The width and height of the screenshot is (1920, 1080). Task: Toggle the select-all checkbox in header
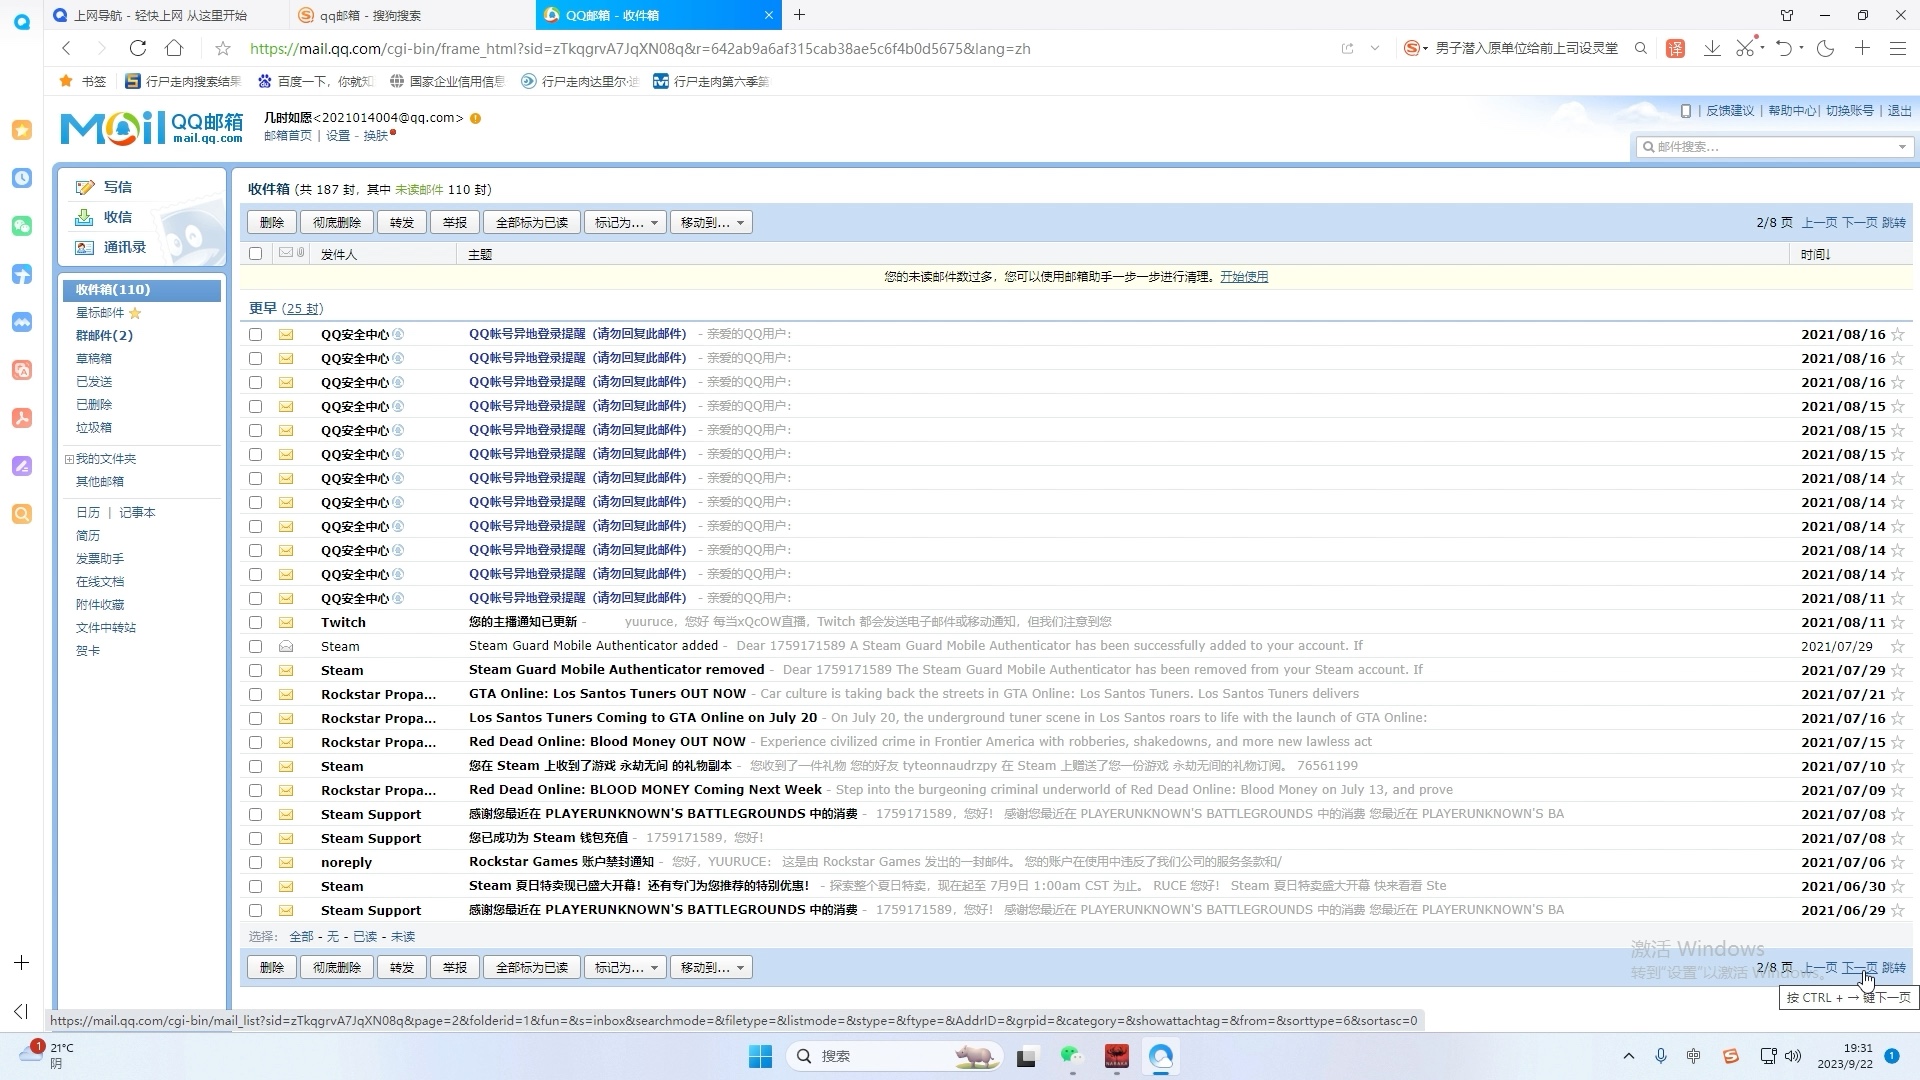(x=256, y=254)
